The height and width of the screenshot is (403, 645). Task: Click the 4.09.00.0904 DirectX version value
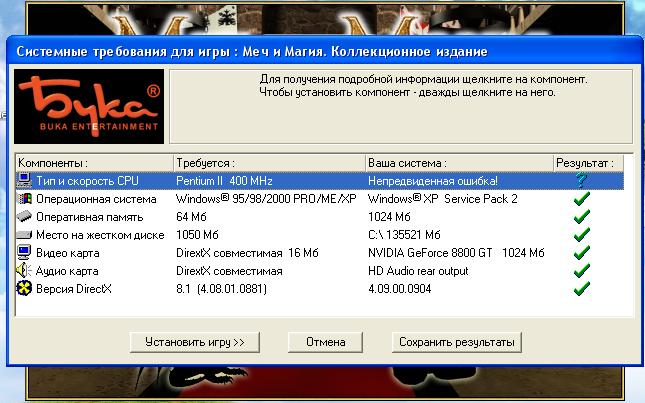(x=399, y=289)
